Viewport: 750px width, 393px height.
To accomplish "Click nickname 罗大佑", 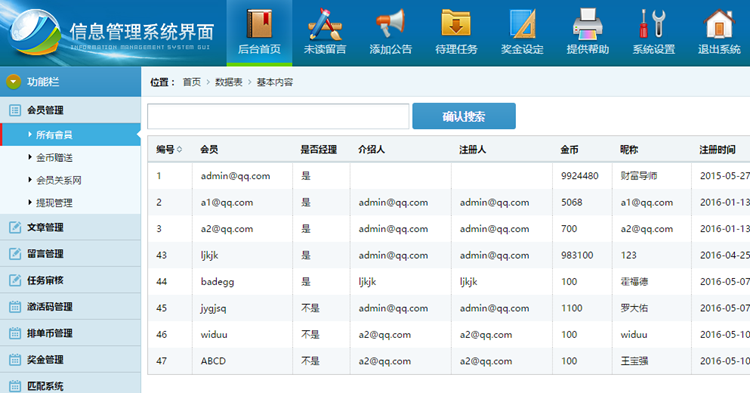I will click(x=634, y=308).
